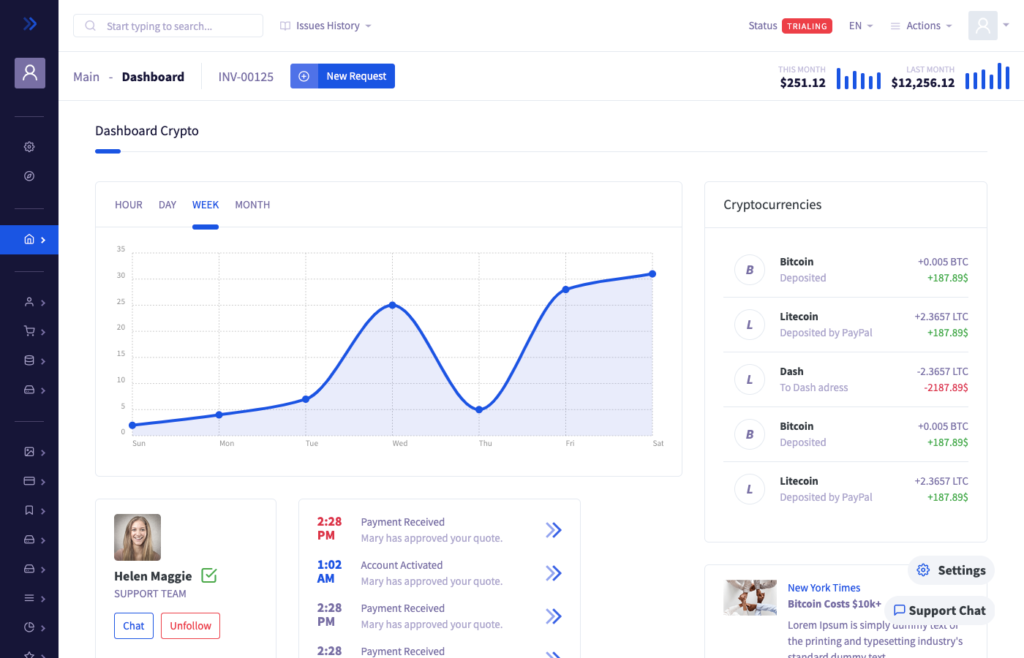Open the shopping cart icon in the sidebar

[x=29, y=332]
